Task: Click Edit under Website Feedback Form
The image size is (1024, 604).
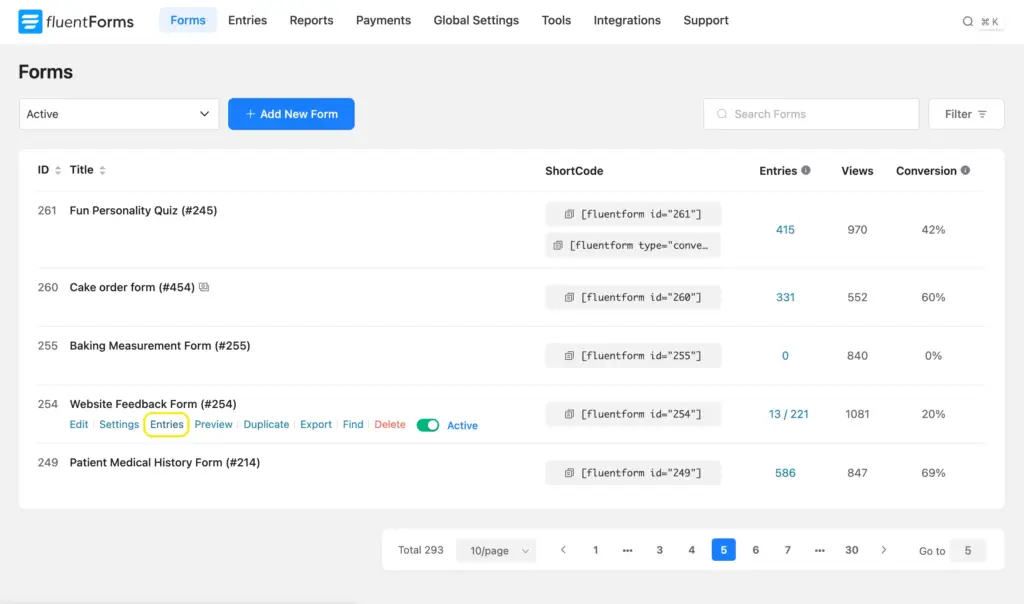Action: pyautogui.click(x=78, y=424)
